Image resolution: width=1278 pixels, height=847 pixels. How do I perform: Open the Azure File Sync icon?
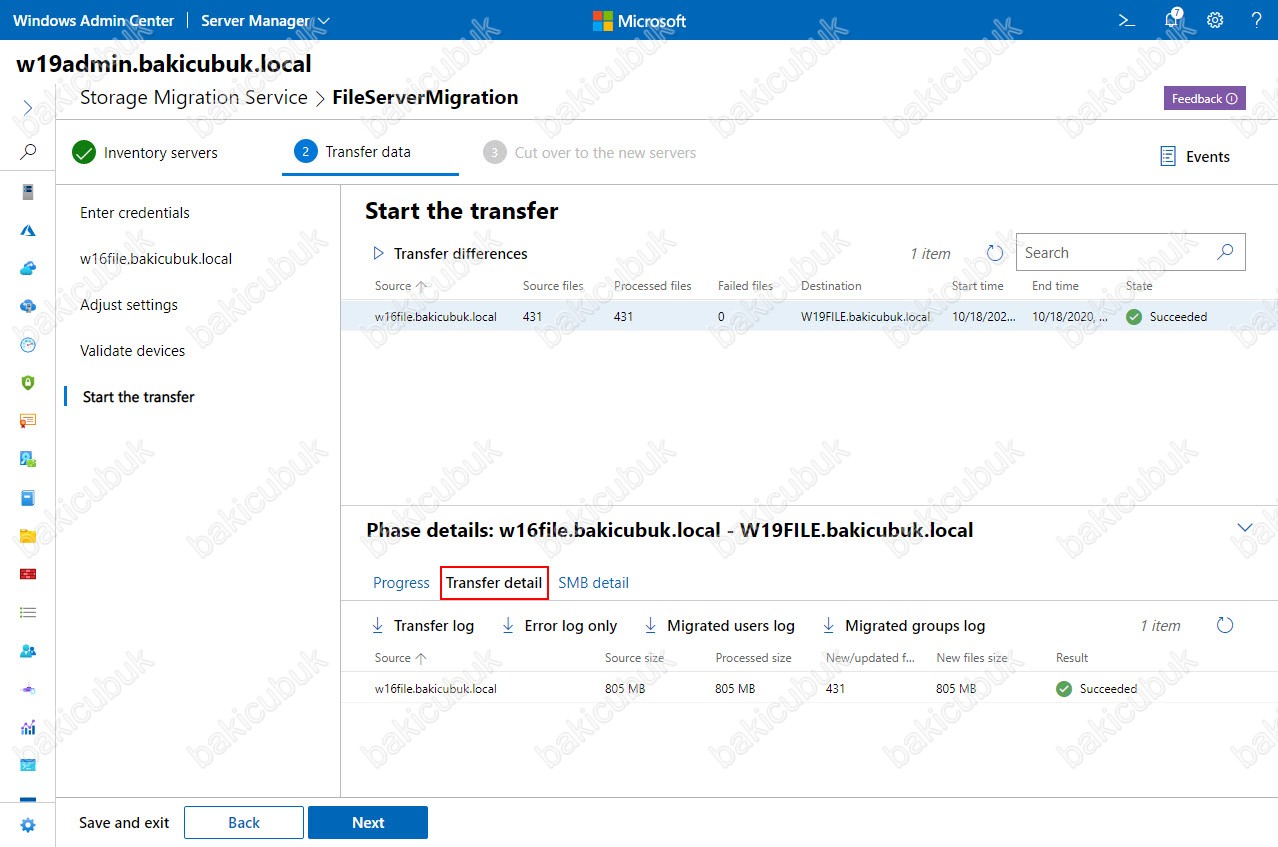click(28, 306)
